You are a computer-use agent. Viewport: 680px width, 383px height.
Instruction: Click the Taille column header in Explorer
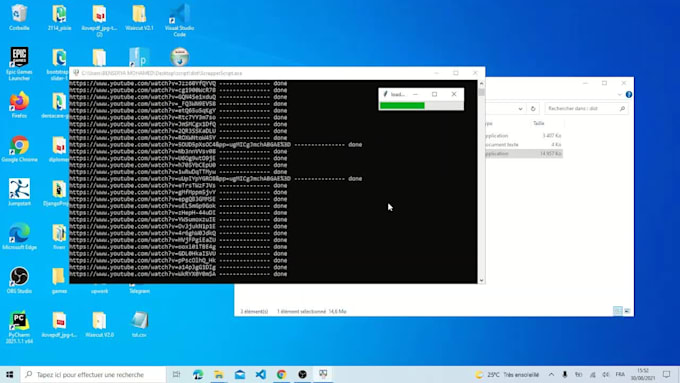[539, 123]
